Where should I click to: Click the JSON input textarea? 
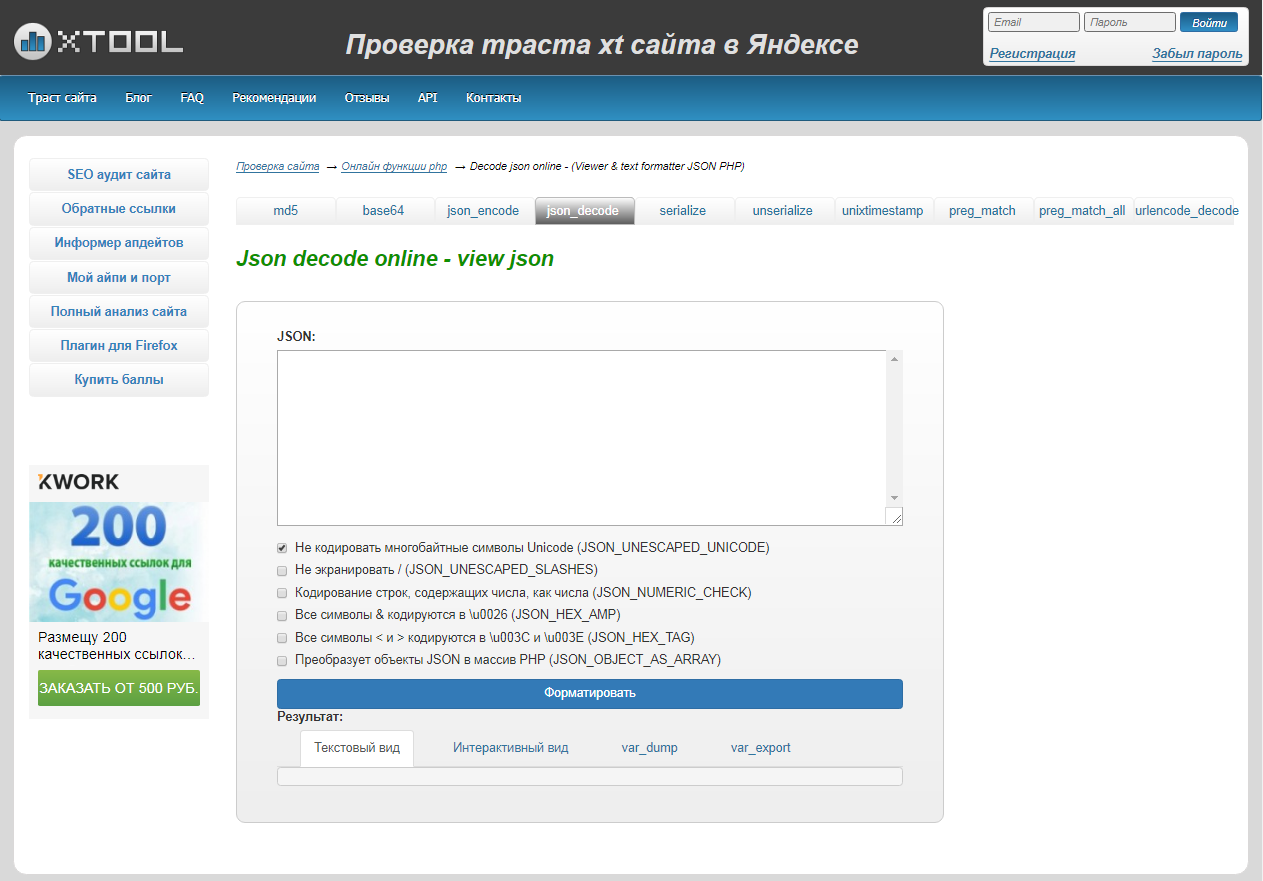click(x=580, y=437)
